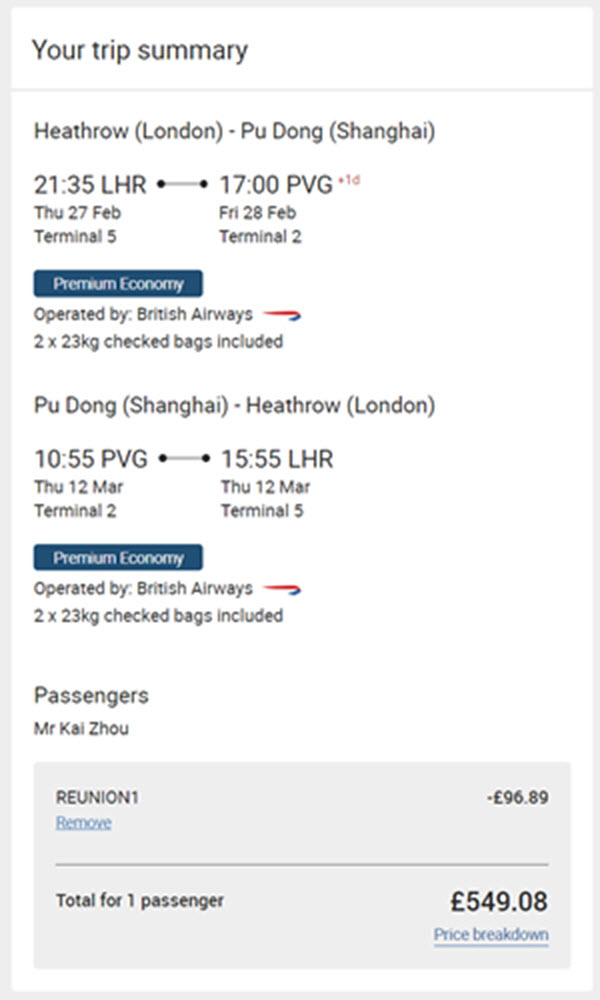Click the 15:55 LHR arrival time
Viewport: 600px width, 1000px height.
(x=277, y=459)
